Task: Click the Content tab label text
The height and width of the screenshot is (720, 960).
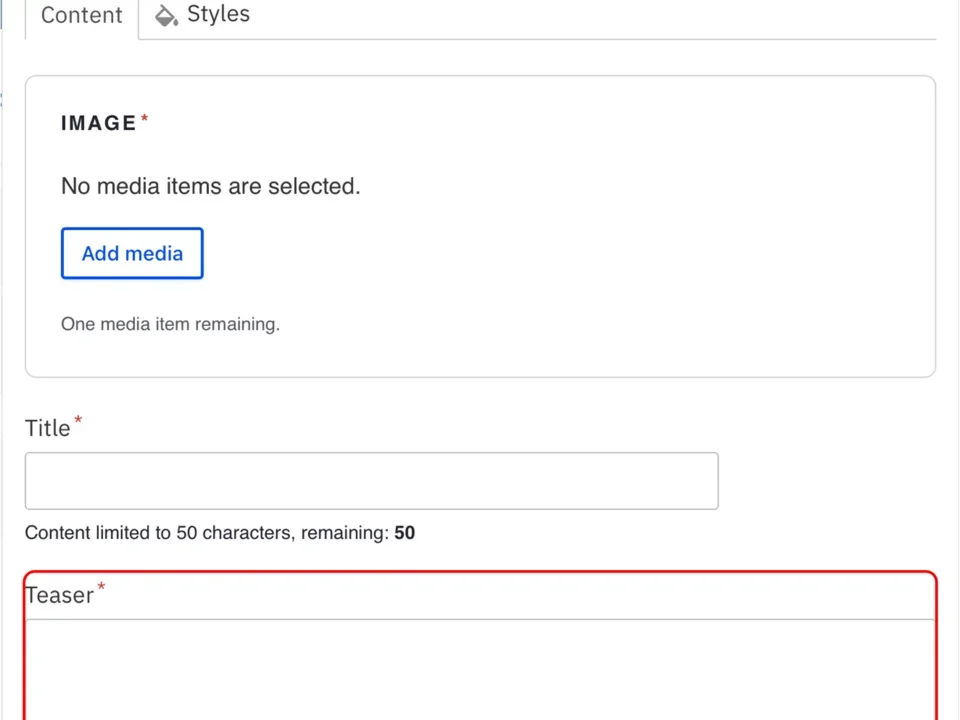Action: click(x=81, y=15)
